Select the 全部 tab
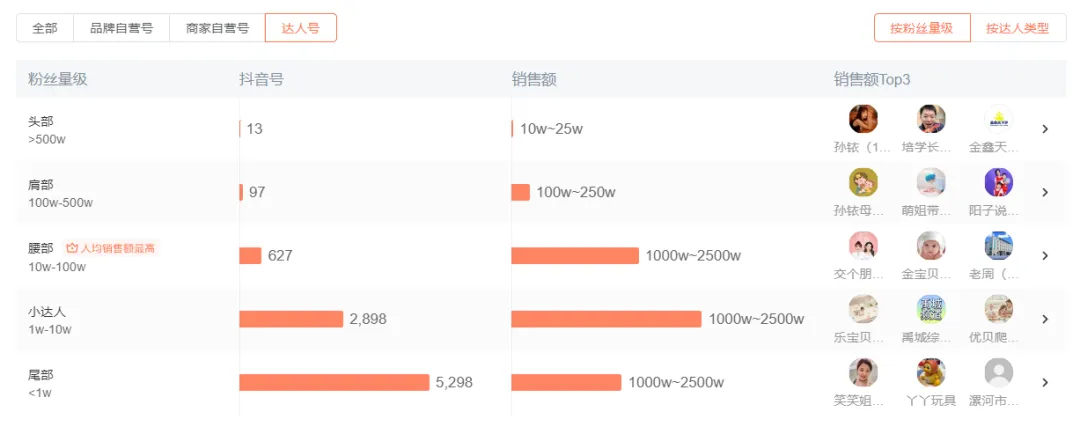The image size is (1080, 434). [45, 28]
